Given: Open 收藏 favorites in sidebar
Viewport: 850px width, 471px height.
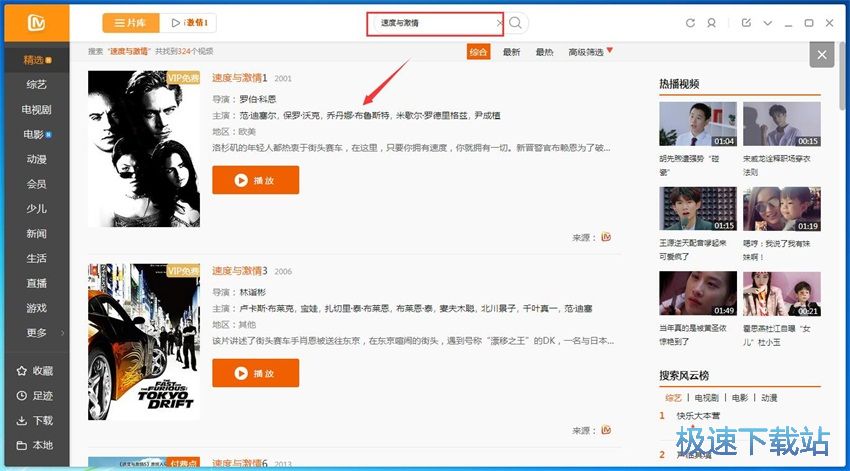Looking at the screenshot, I should pyautogui.click(x=35, y=371).
